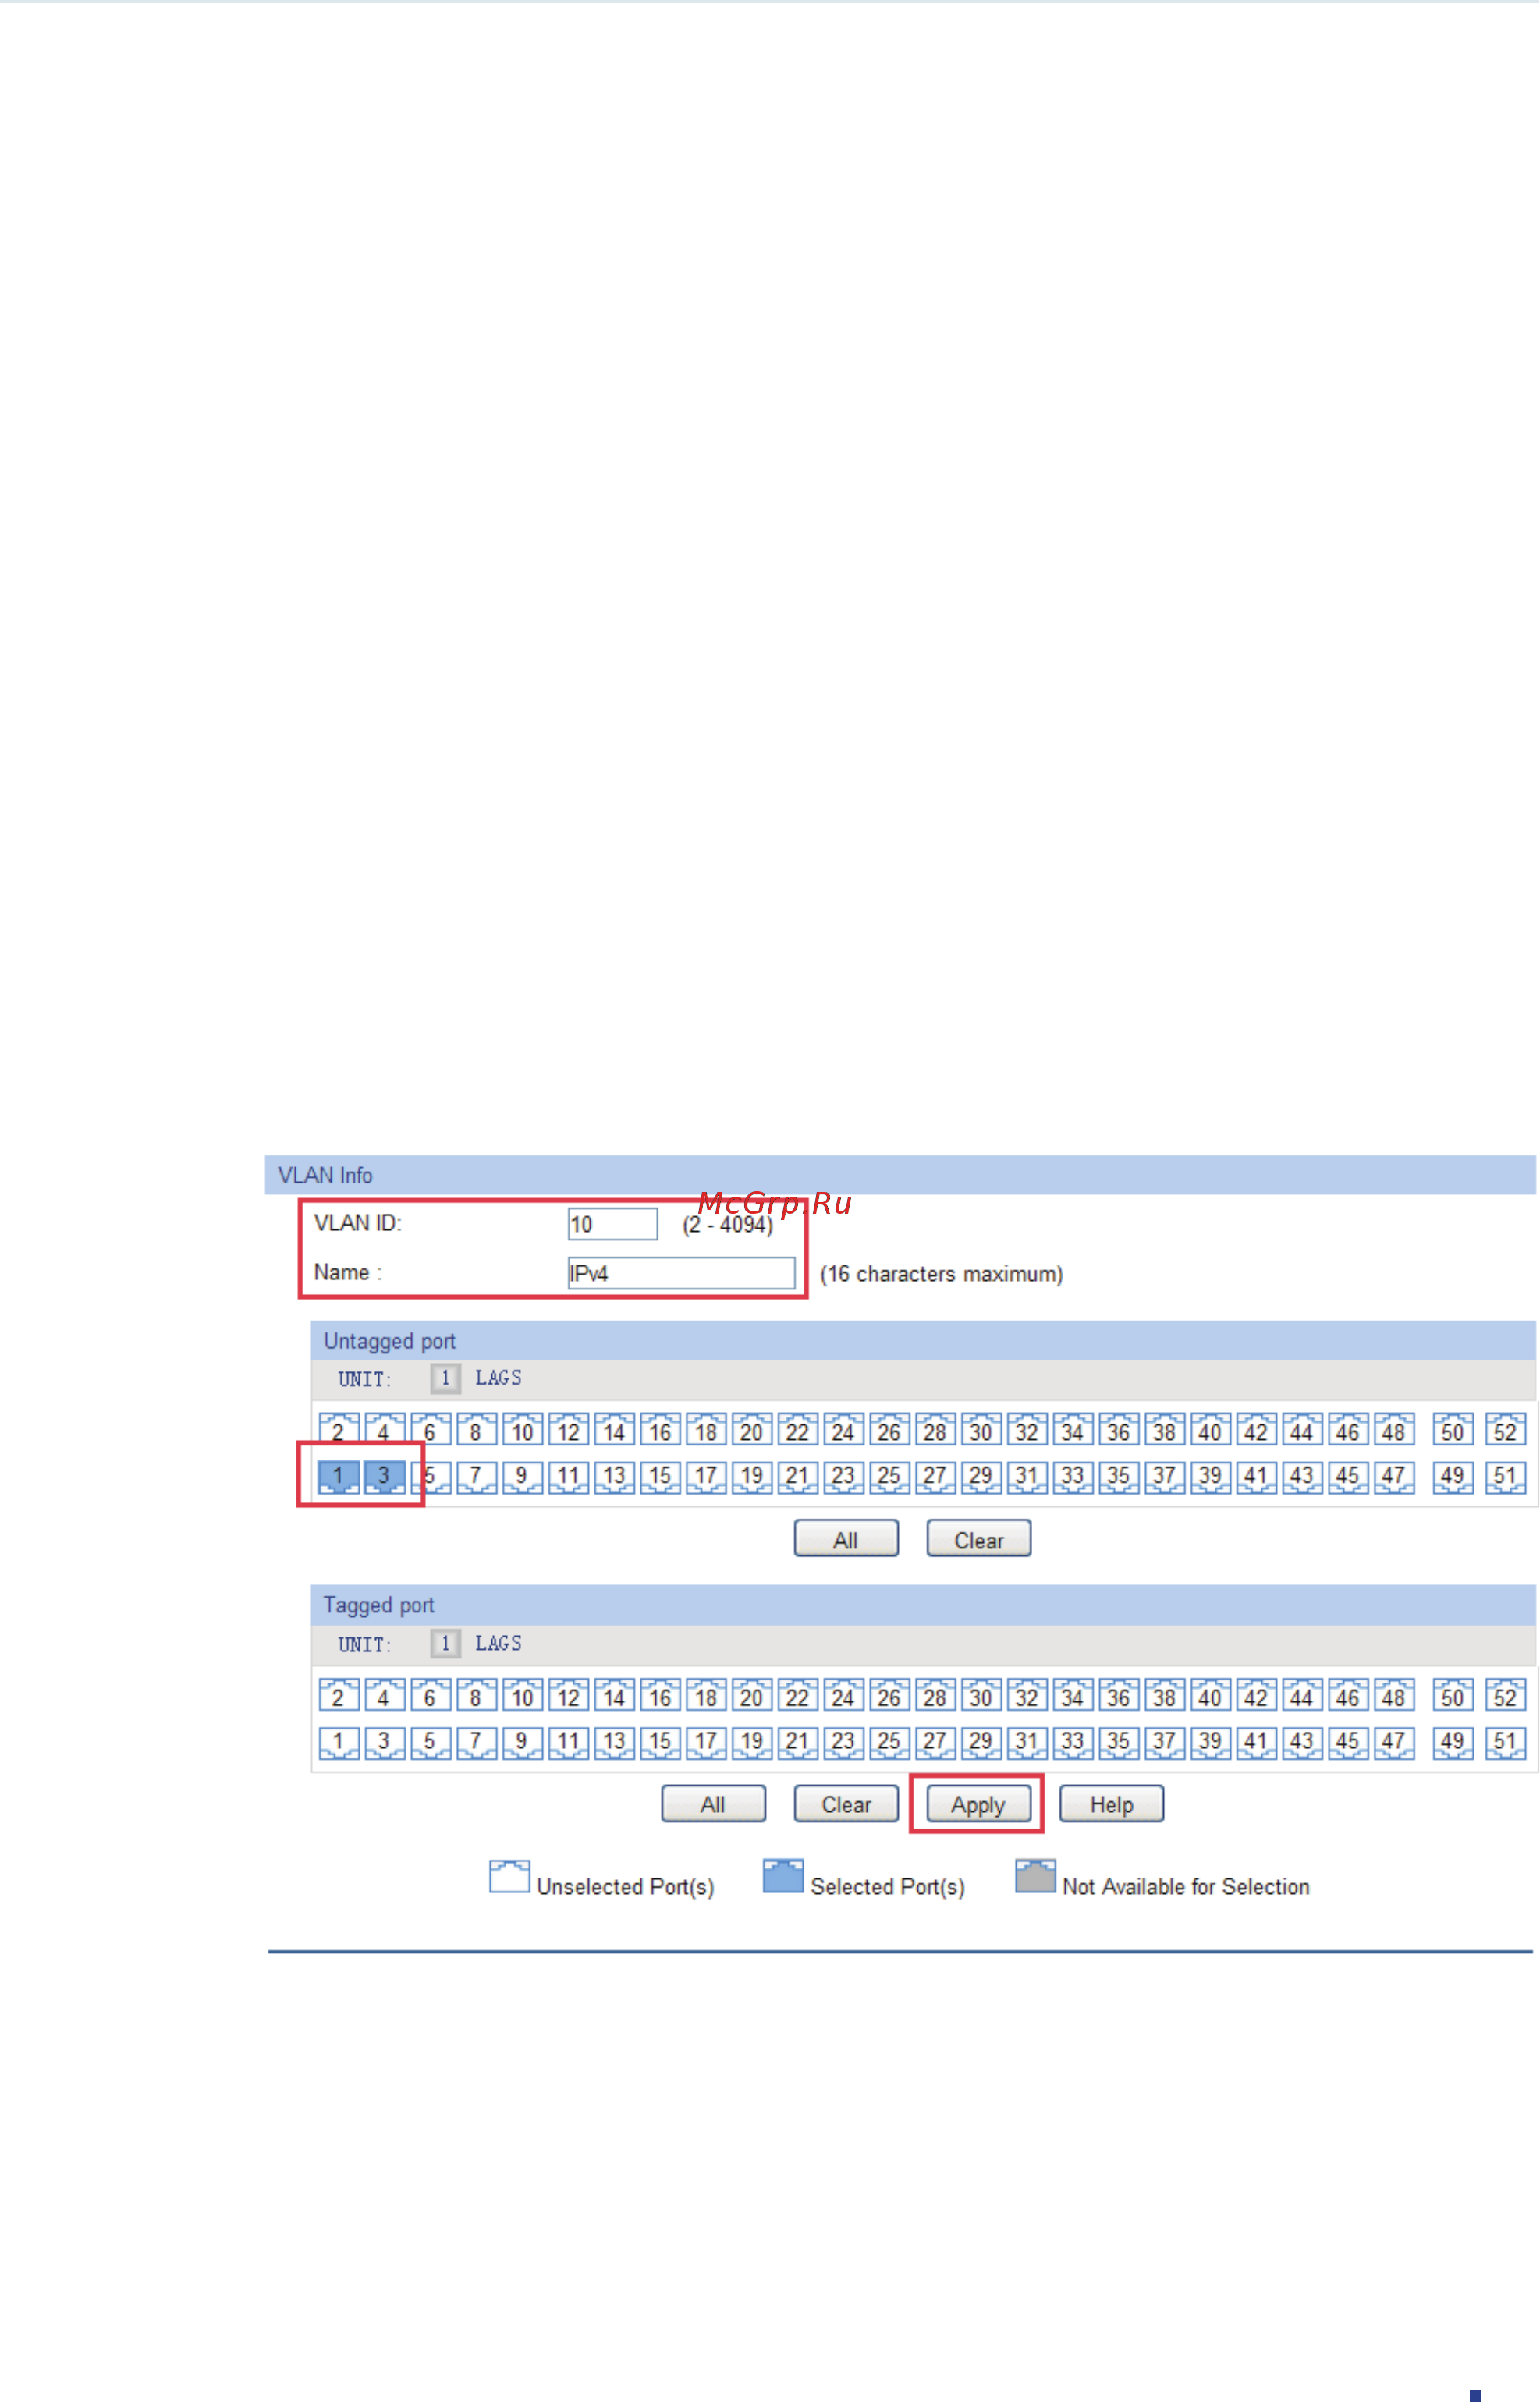
Task: Select port 4 in Untagged port
Action: pos(385,1431)
